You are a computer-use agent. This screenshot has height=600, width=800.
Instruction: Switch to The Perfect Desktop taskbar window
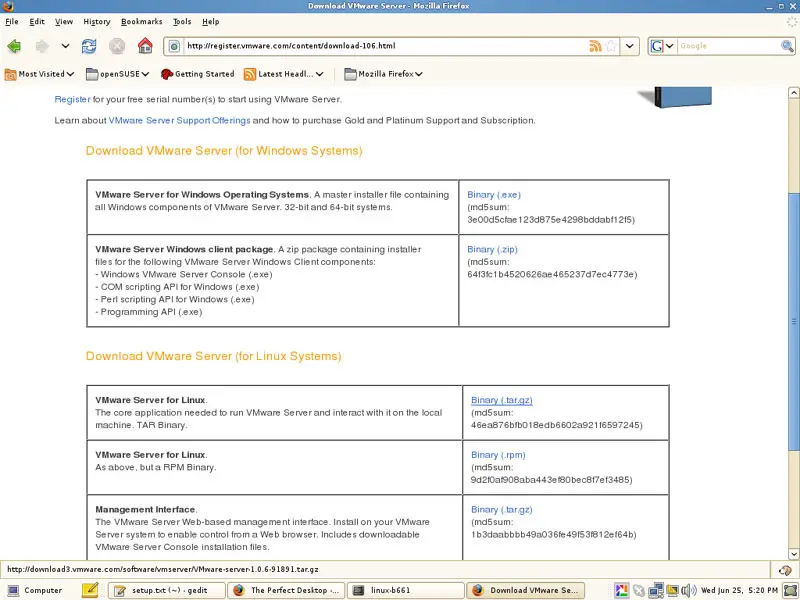coord(286,590)
